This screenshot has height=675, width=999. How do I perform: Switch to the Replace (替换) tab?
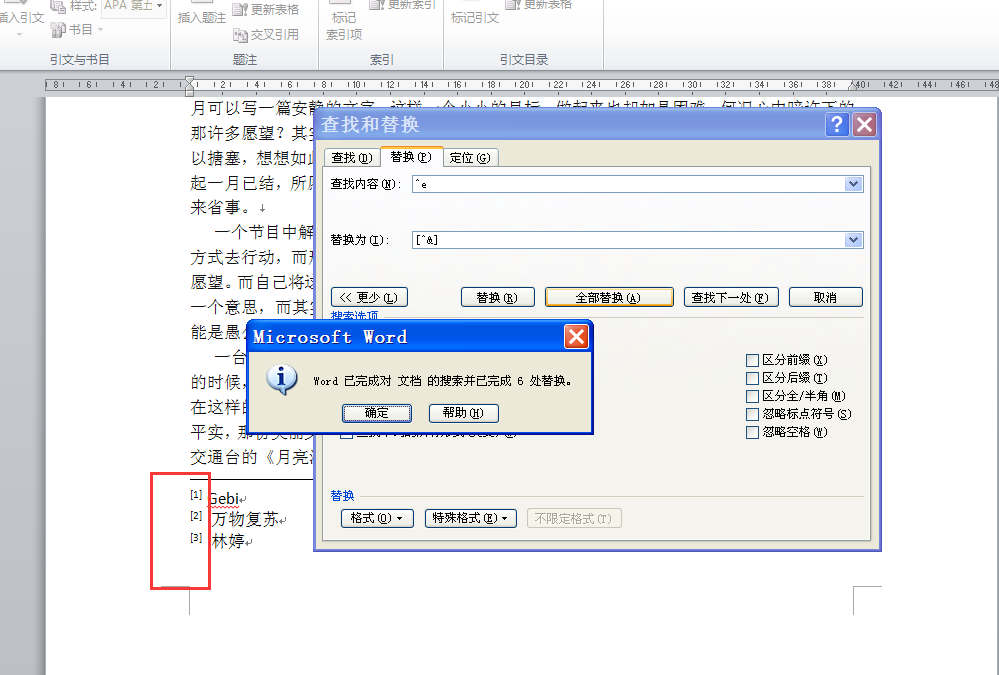click(x=411, y=157)
